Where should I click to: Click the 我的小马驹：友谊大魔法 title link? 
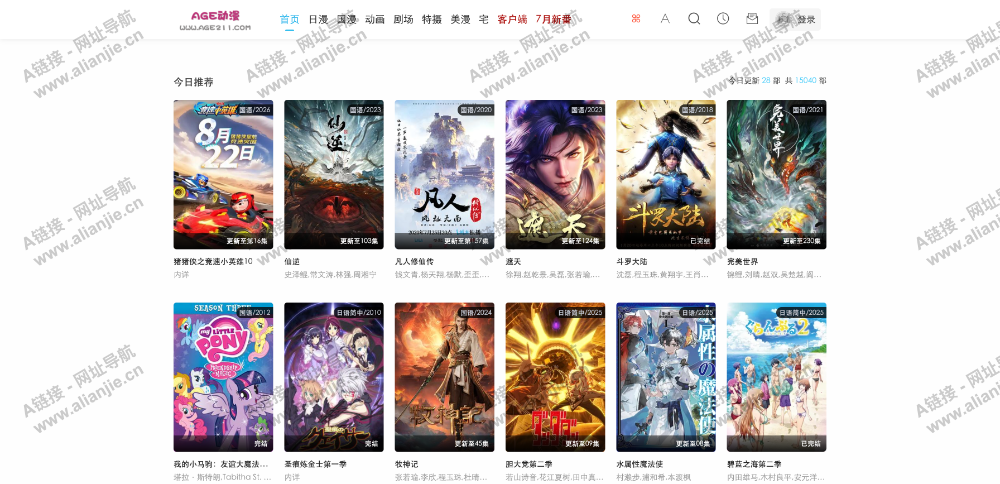[221, 464]
